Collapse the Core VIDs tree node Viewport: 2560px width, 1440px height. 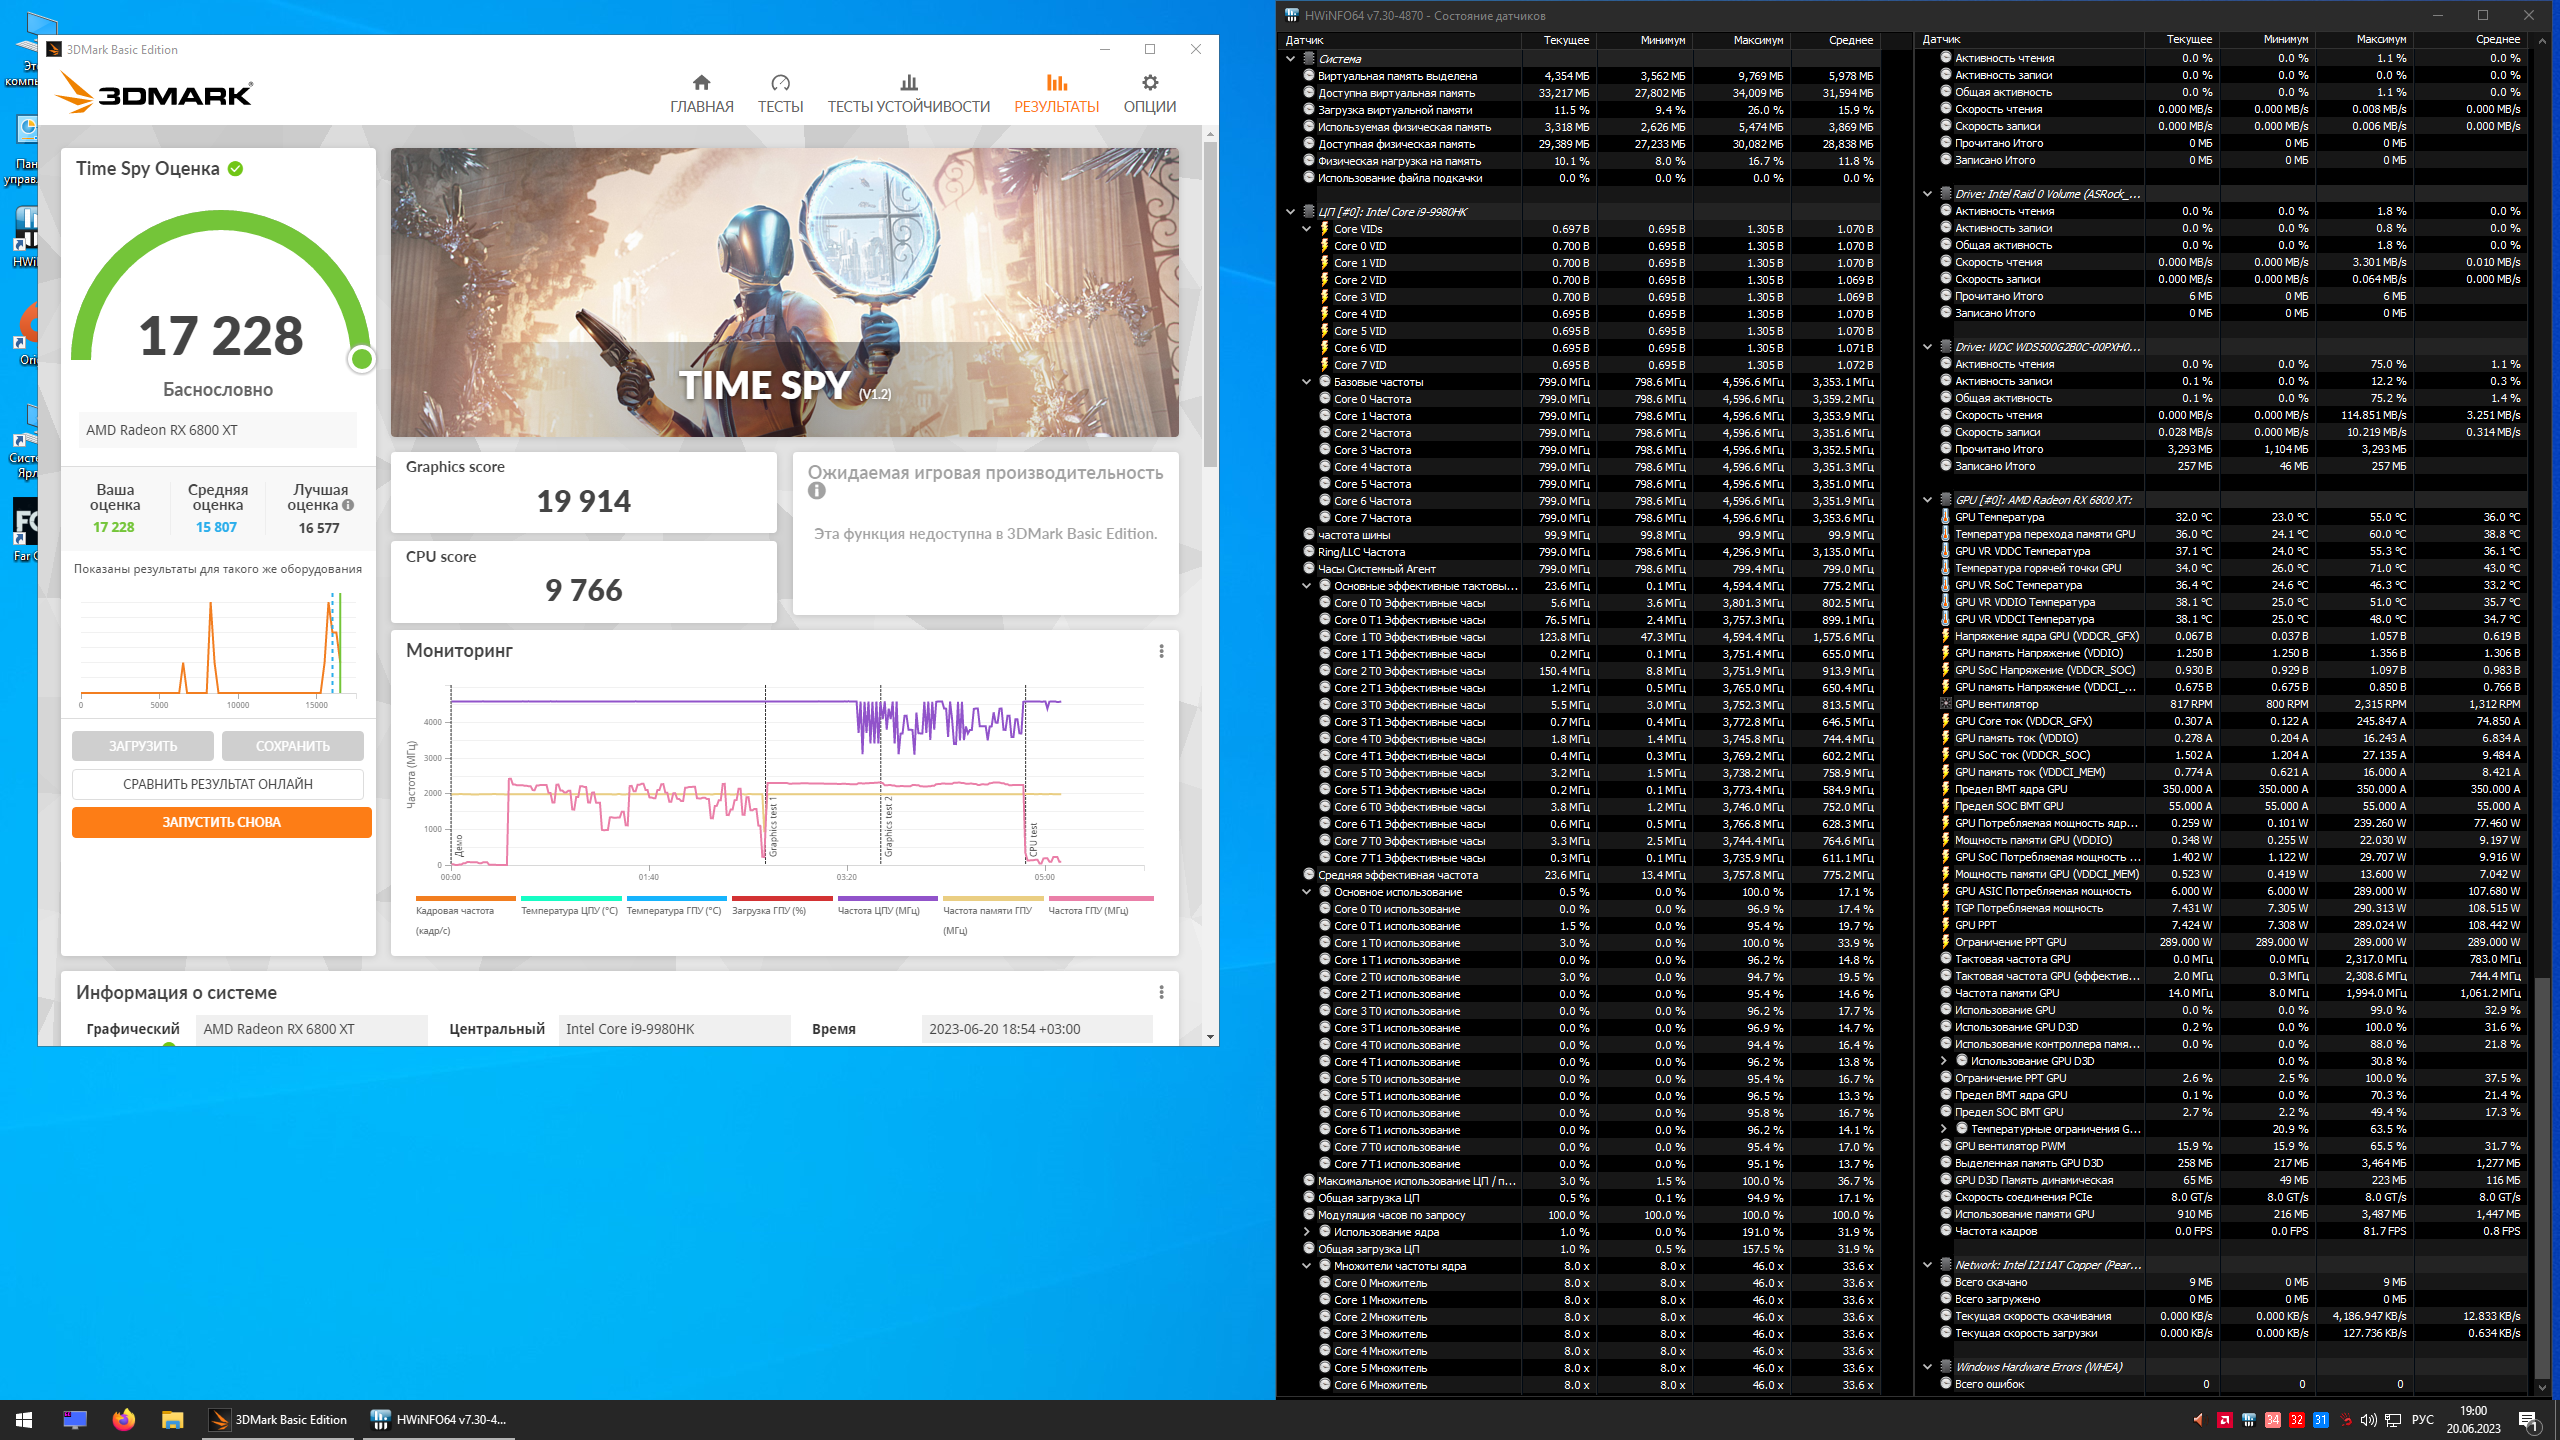click(x=1307, y=229)
